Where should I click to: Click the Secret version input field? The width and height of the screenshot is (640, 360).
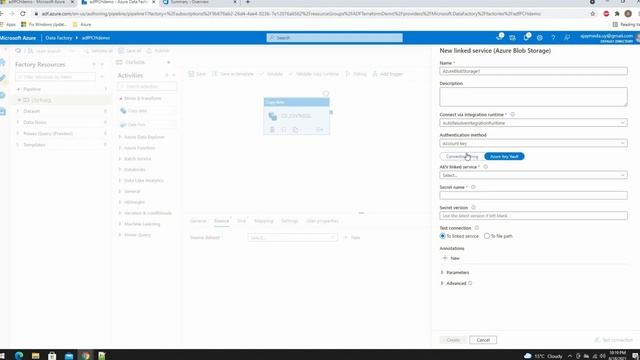[533, 216]
